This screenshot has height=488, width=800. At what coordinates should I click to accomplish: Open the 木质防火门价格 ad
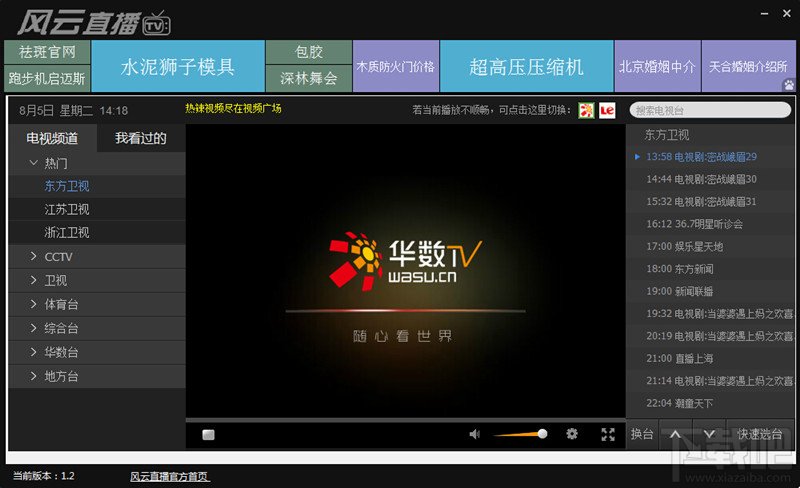click(396, 66)
